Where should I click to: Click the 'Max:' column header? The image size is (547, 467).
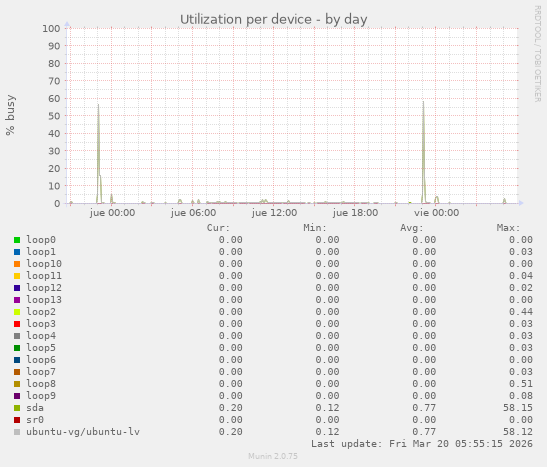tap(508, 228)
